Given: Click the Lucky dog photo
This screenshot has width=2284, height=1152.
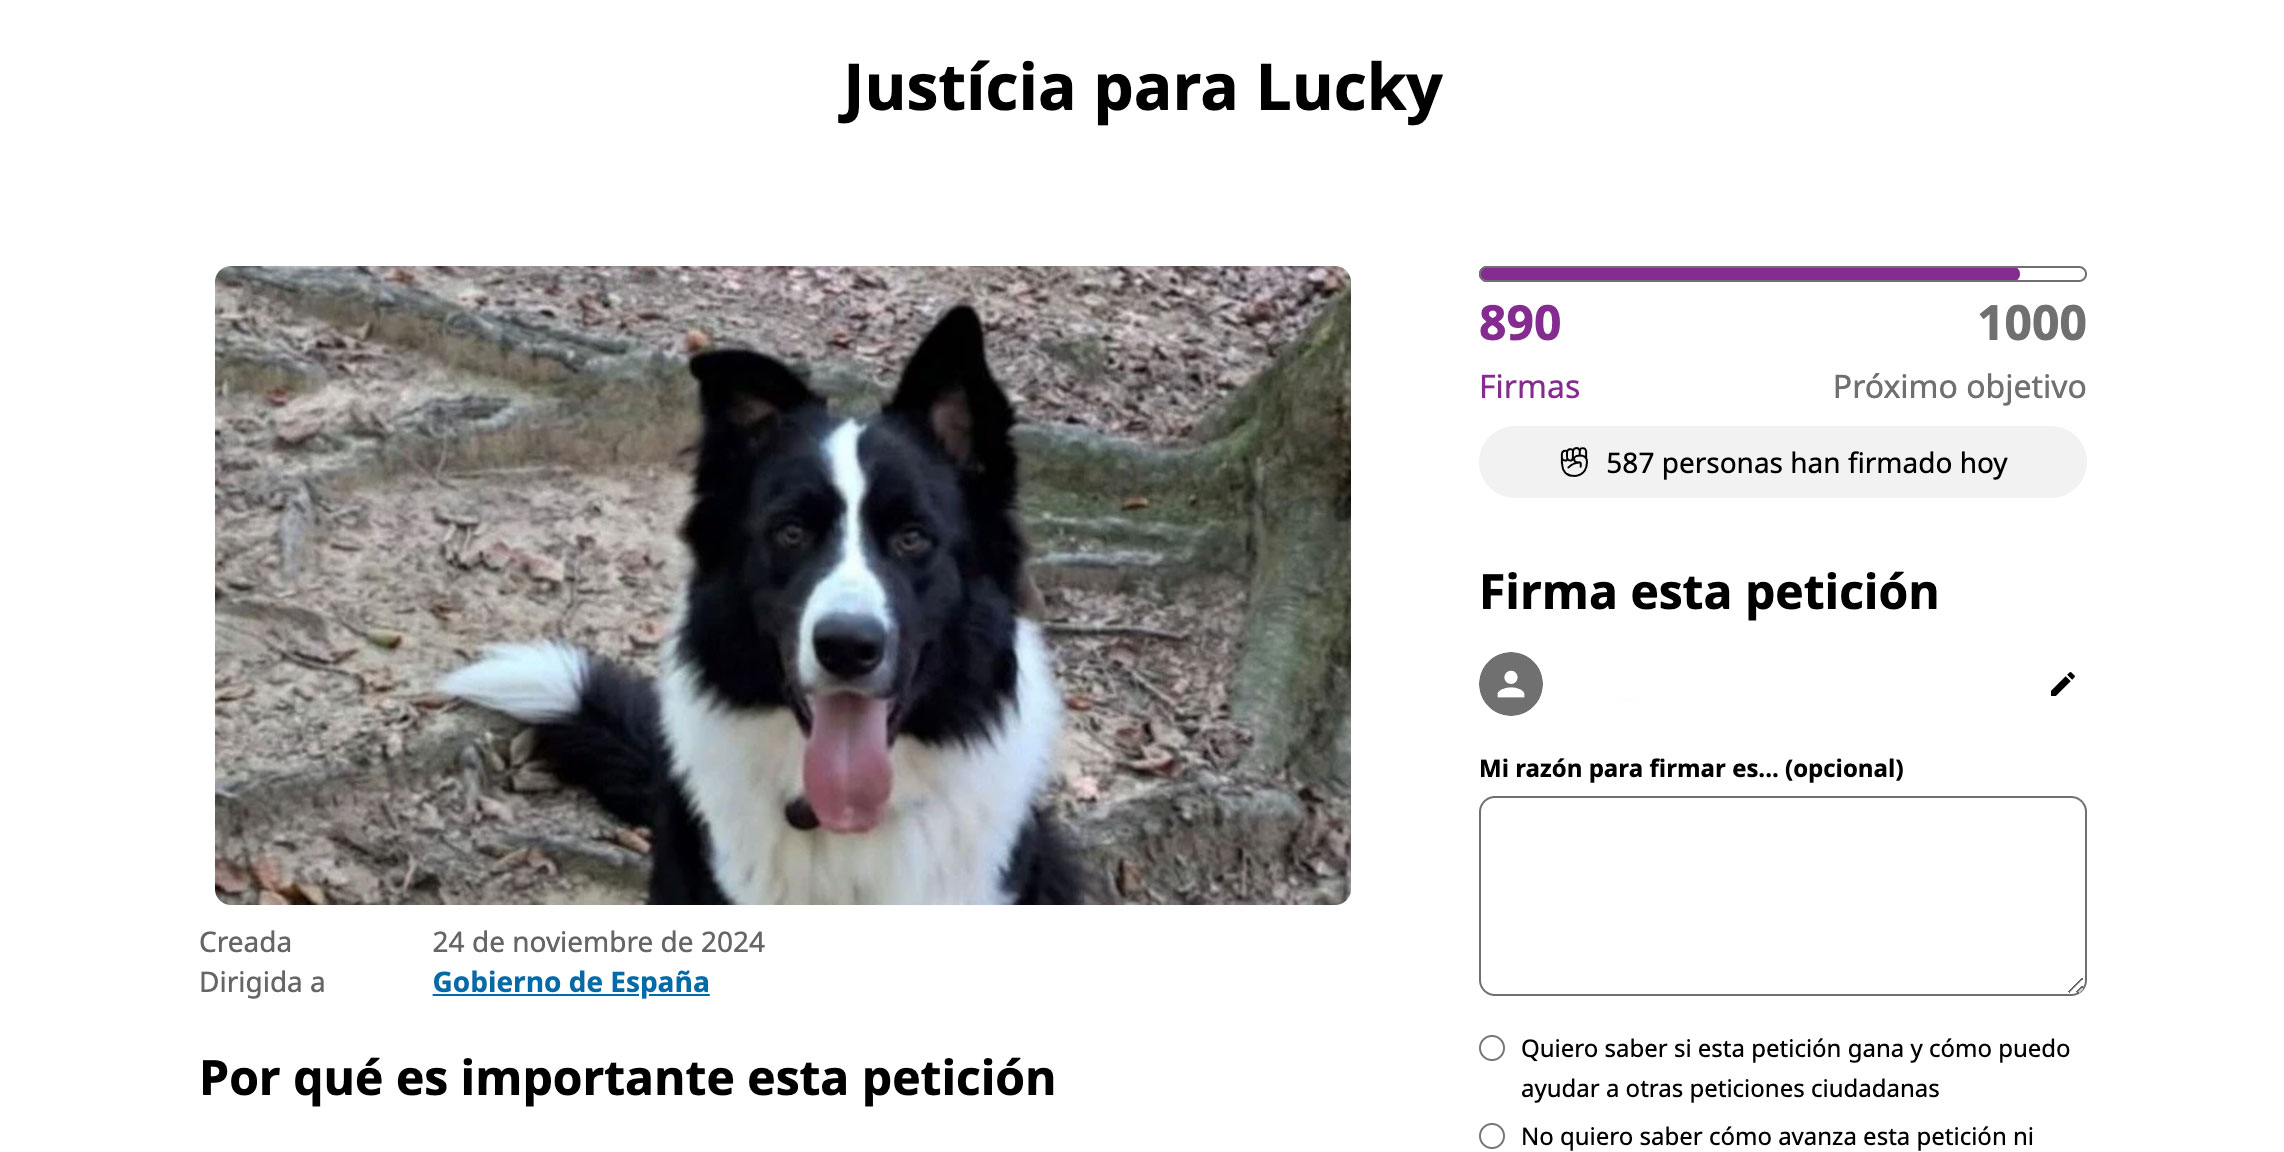Looking at the screenshot, I should (783, 585).
